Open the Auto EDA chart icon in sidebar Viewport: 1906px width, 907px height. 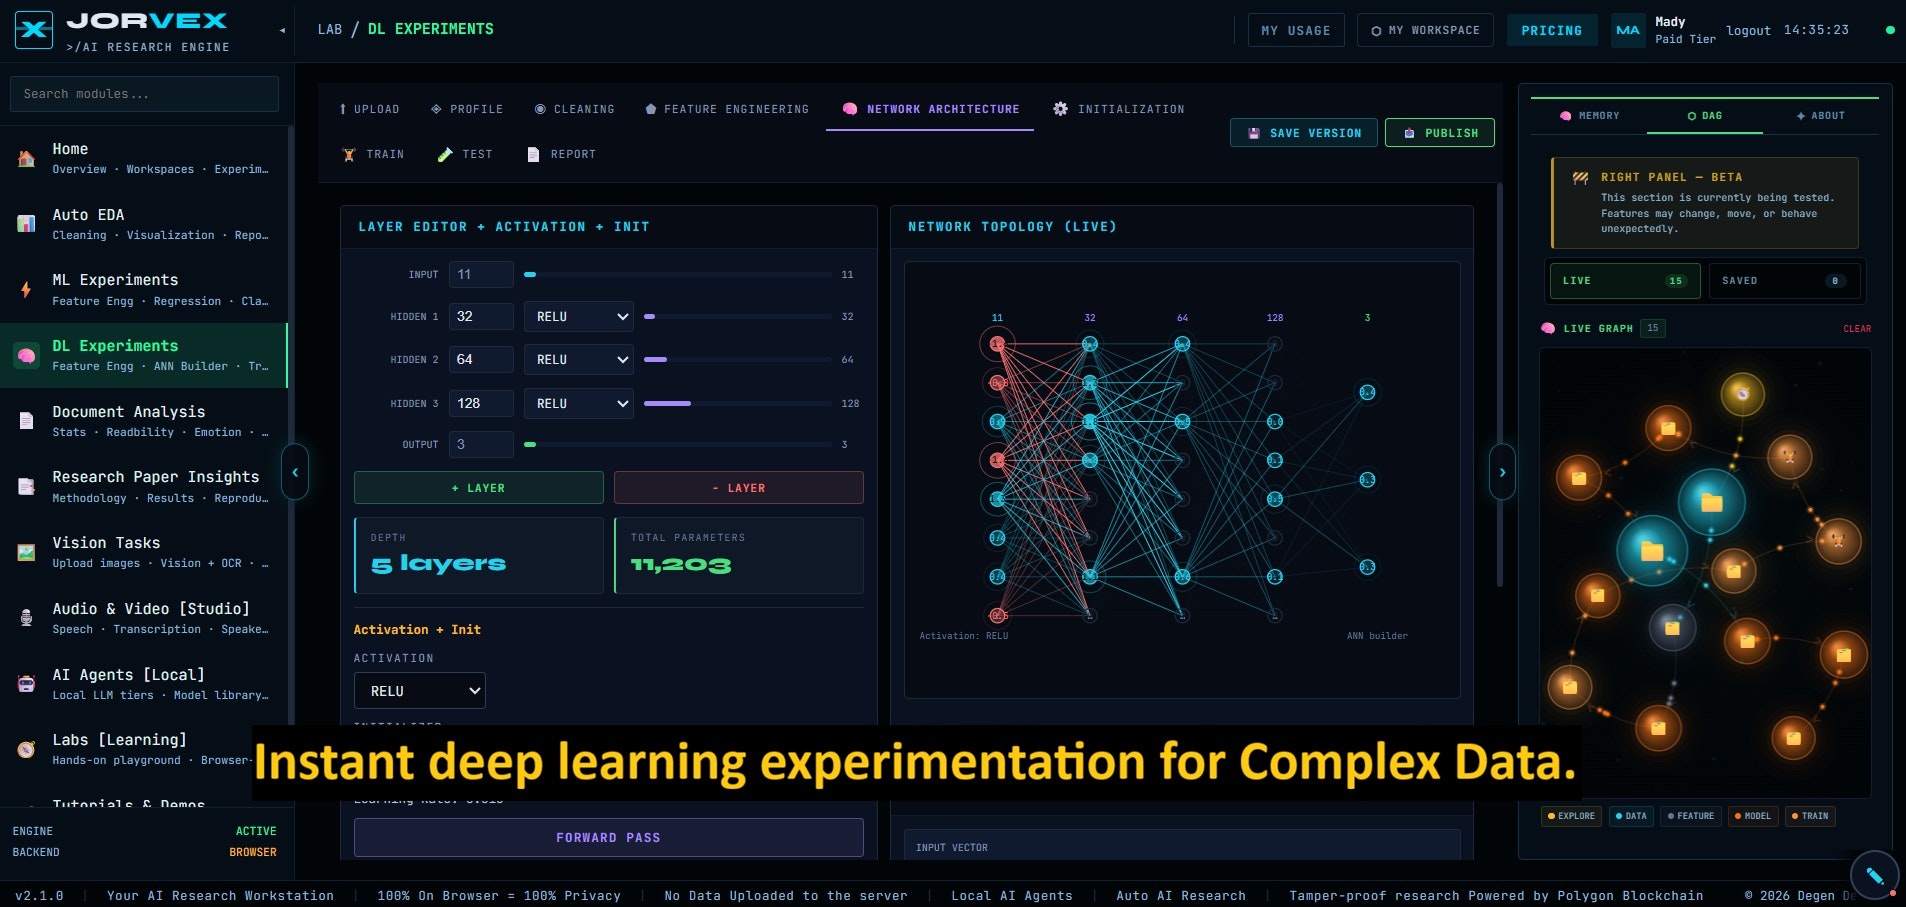(x=26, y=223)
